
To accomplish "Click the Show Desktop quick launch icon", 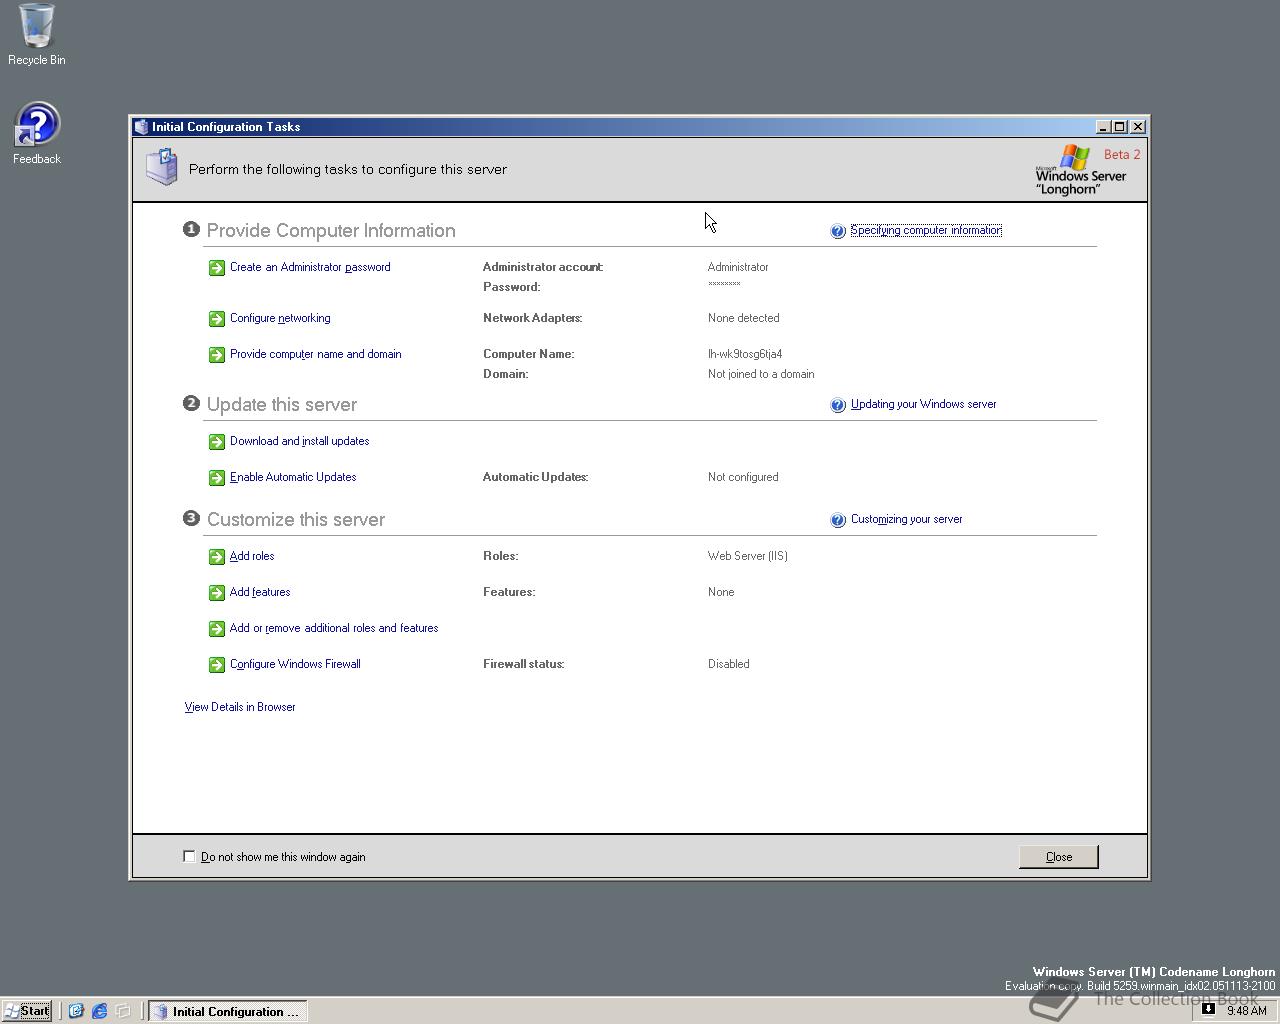I will click(123, 1011).
